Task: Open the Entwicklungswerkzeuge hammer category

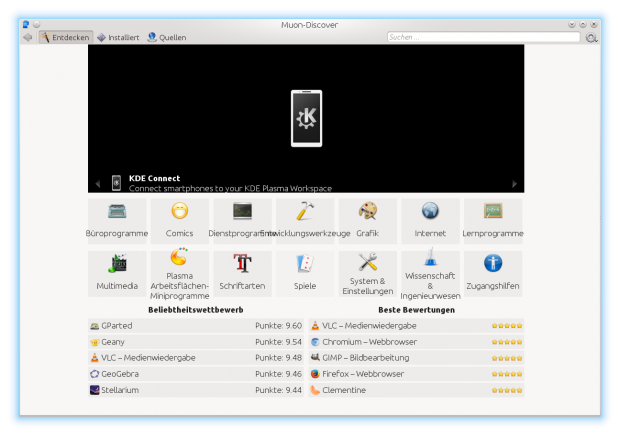Action: (305, 221)
